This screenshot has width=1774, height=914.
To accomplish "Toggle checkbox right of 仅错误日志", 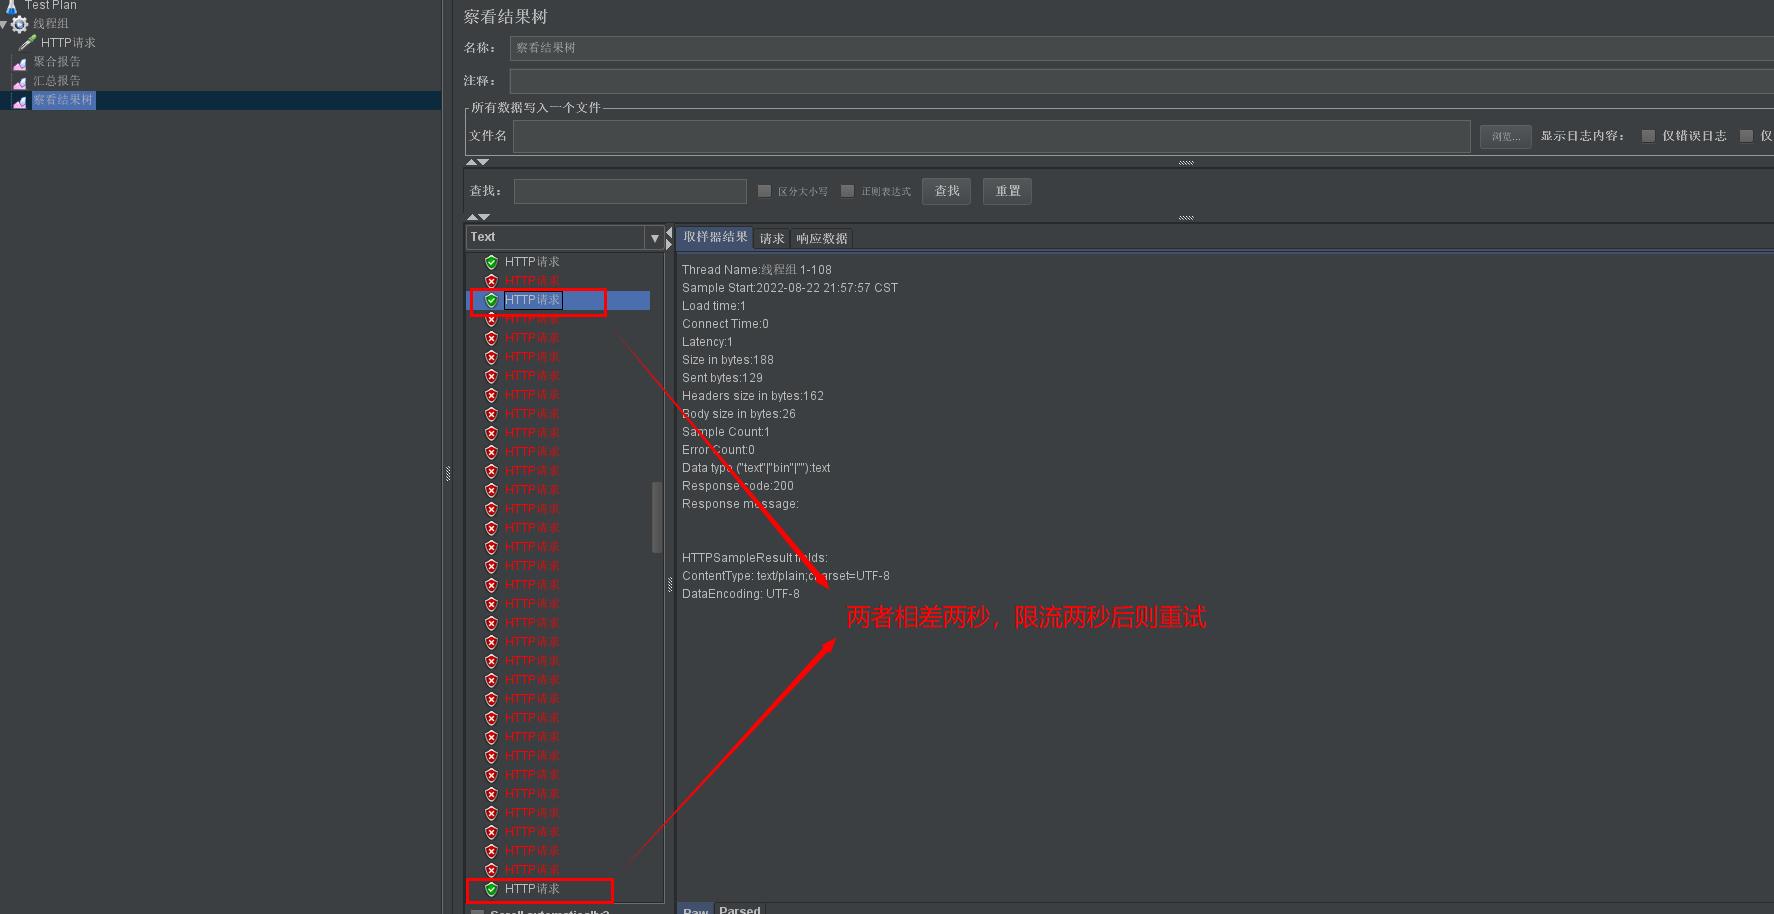I will click(1746, 136).
